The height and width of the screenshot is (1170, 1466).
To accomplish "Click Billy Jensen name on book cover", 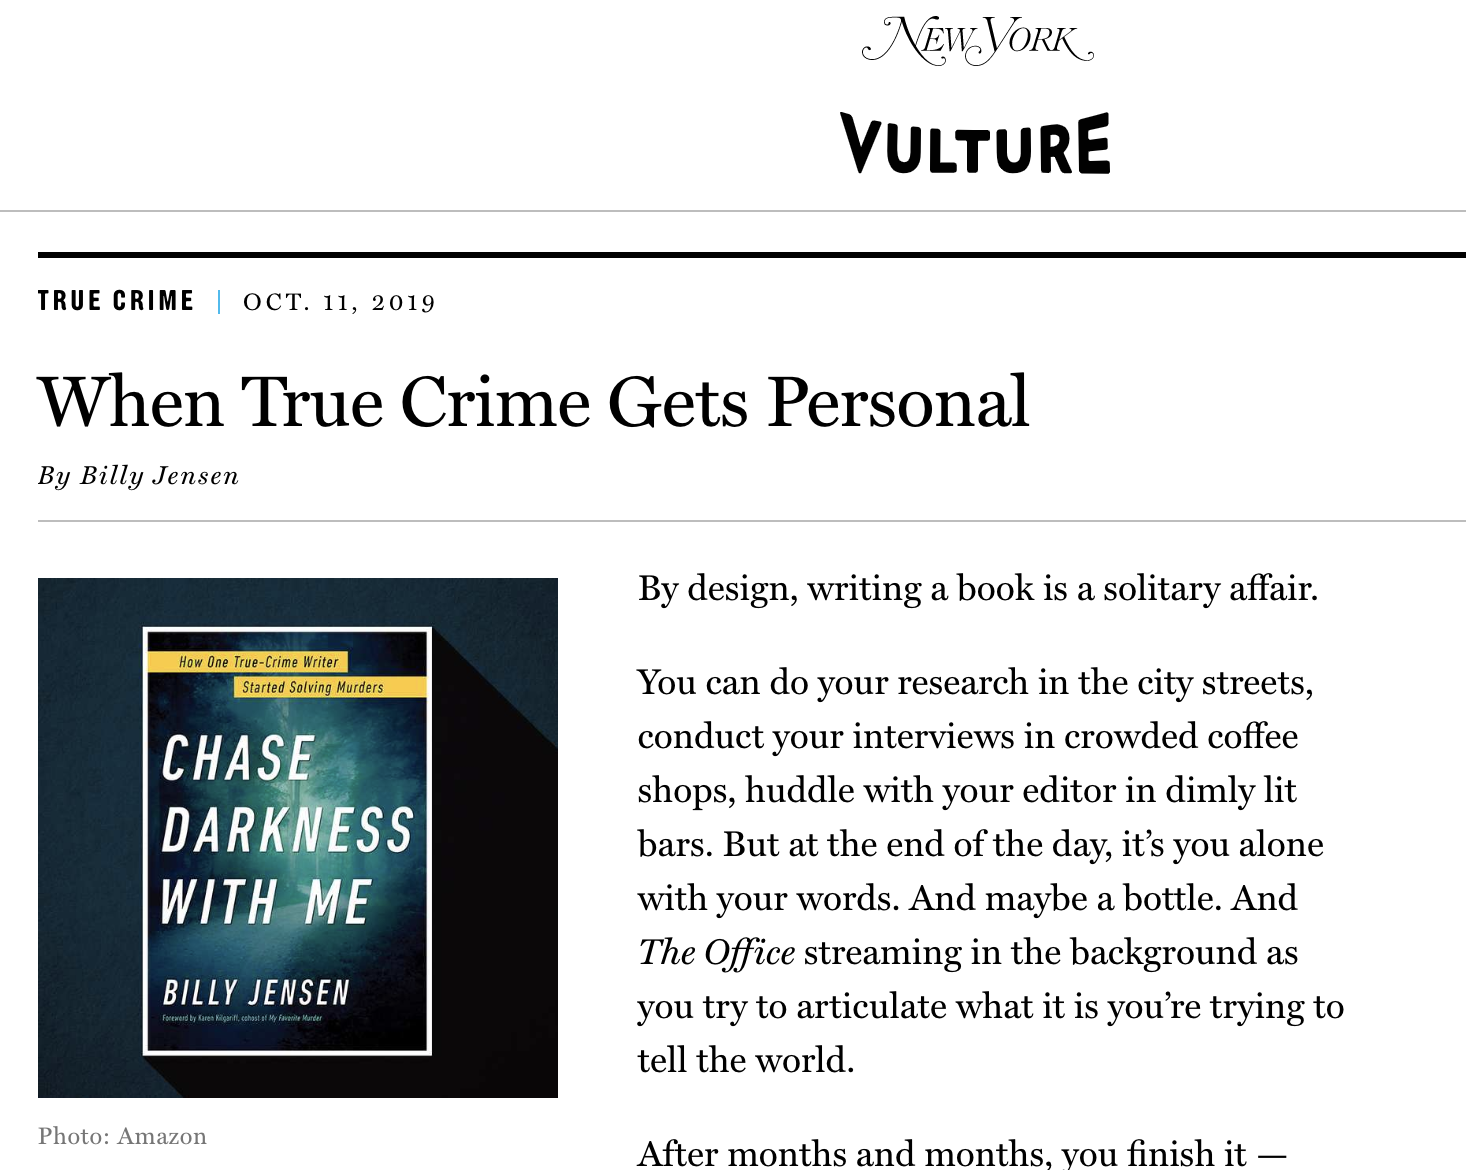I will point(256,992).
